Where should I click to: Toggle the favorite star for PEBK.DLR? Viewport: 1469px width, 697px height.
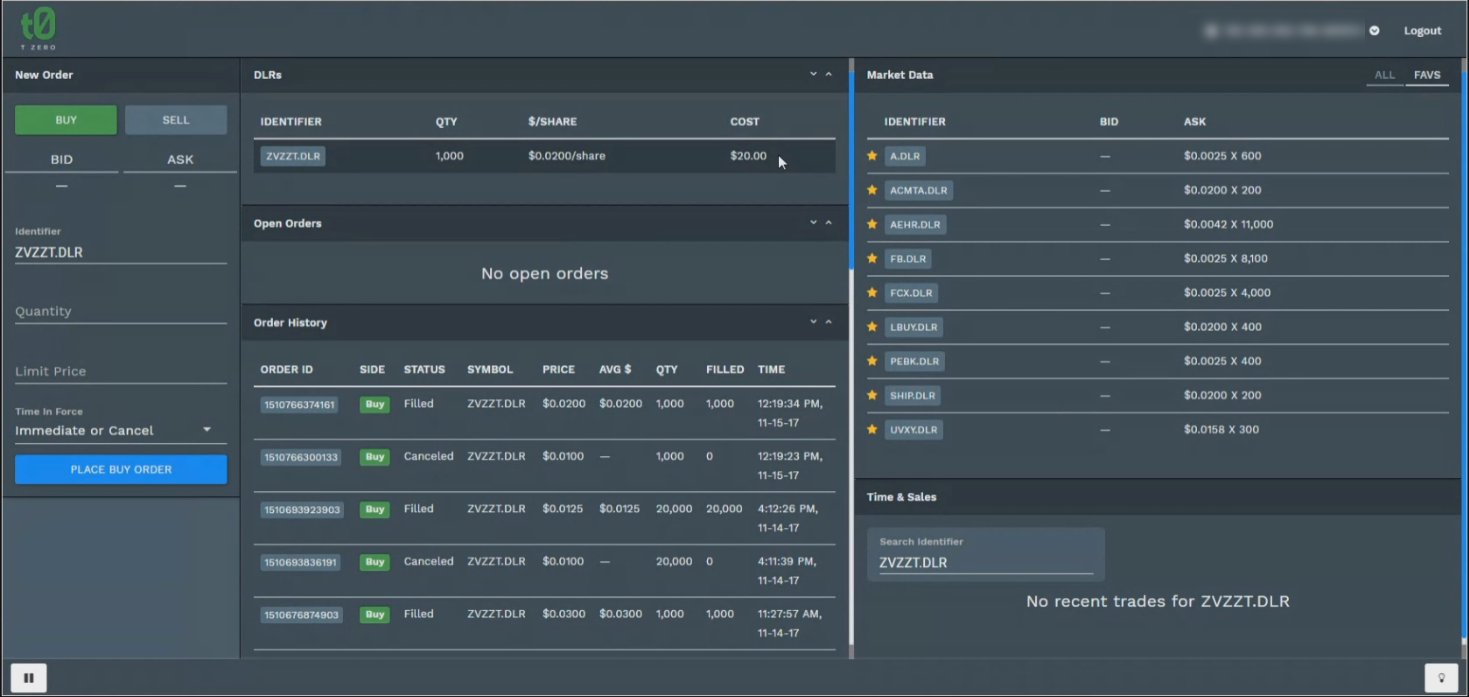pyautogui.click(x=872, y=361)
